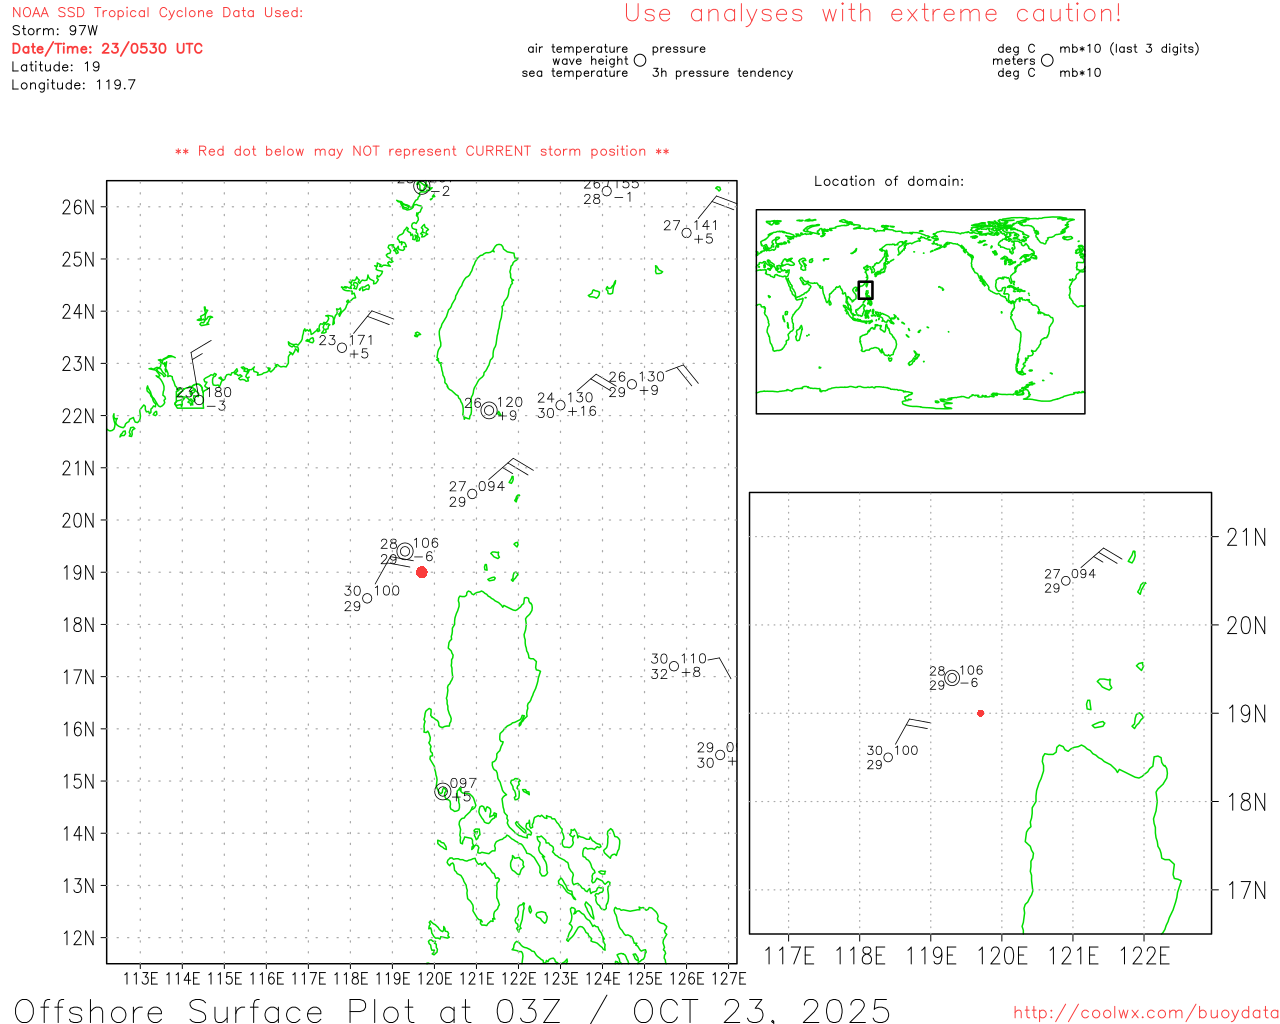The height and width of the screenshot is (1024, 1280).
Task: Click the station marker with pressure 097
Action: click(442, 791)
